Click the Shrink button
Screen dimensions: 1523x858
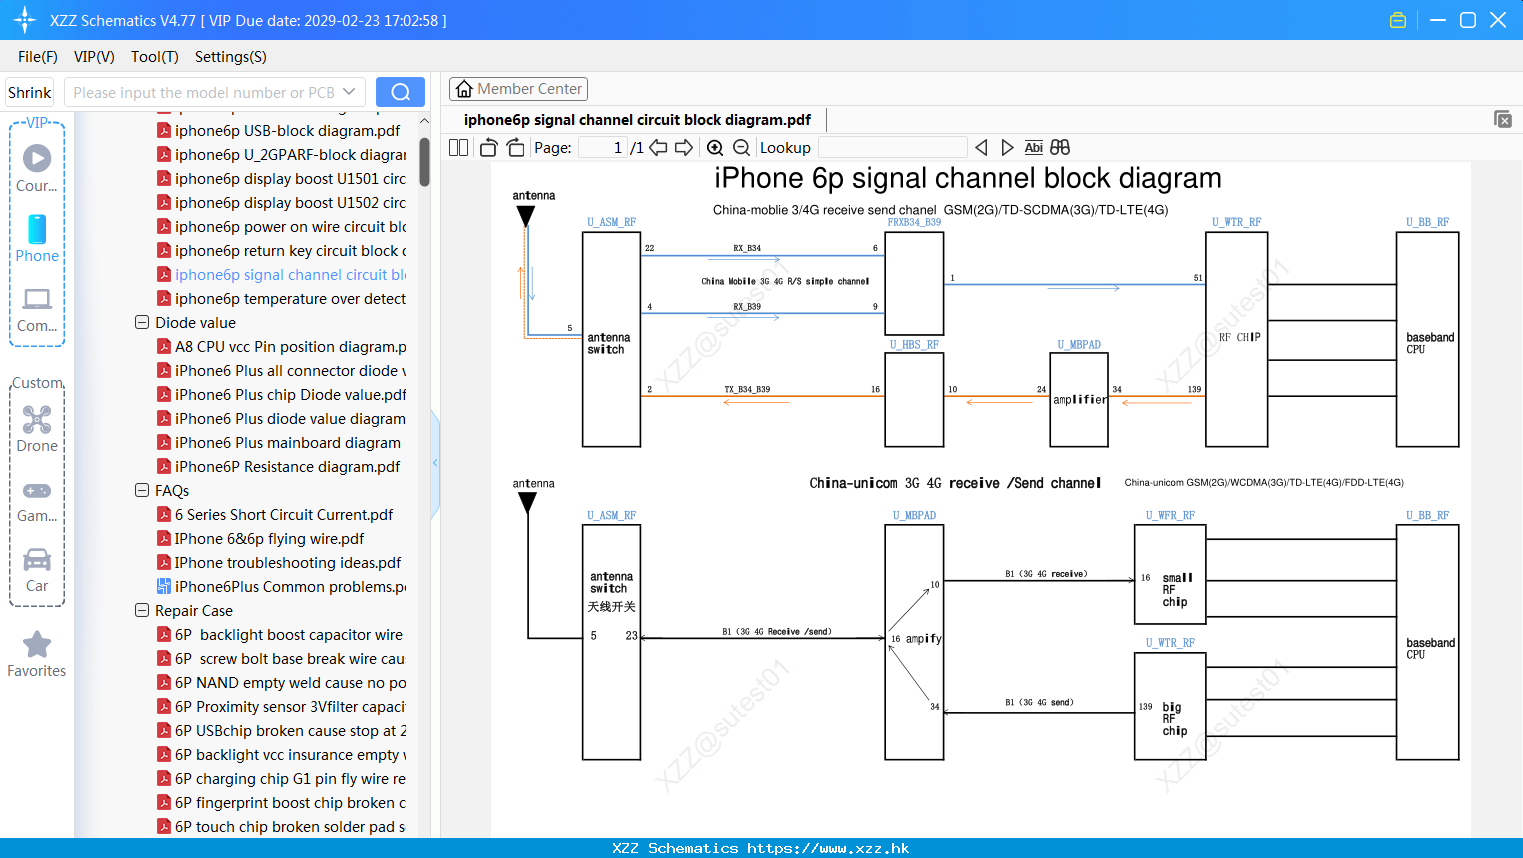[30, 92]
